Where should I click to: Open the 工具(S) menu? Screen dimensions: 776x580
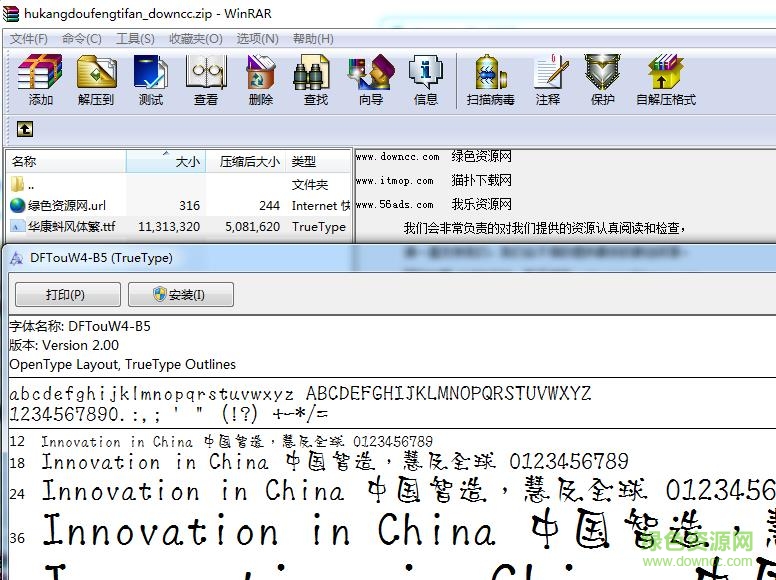coord(135,39)
